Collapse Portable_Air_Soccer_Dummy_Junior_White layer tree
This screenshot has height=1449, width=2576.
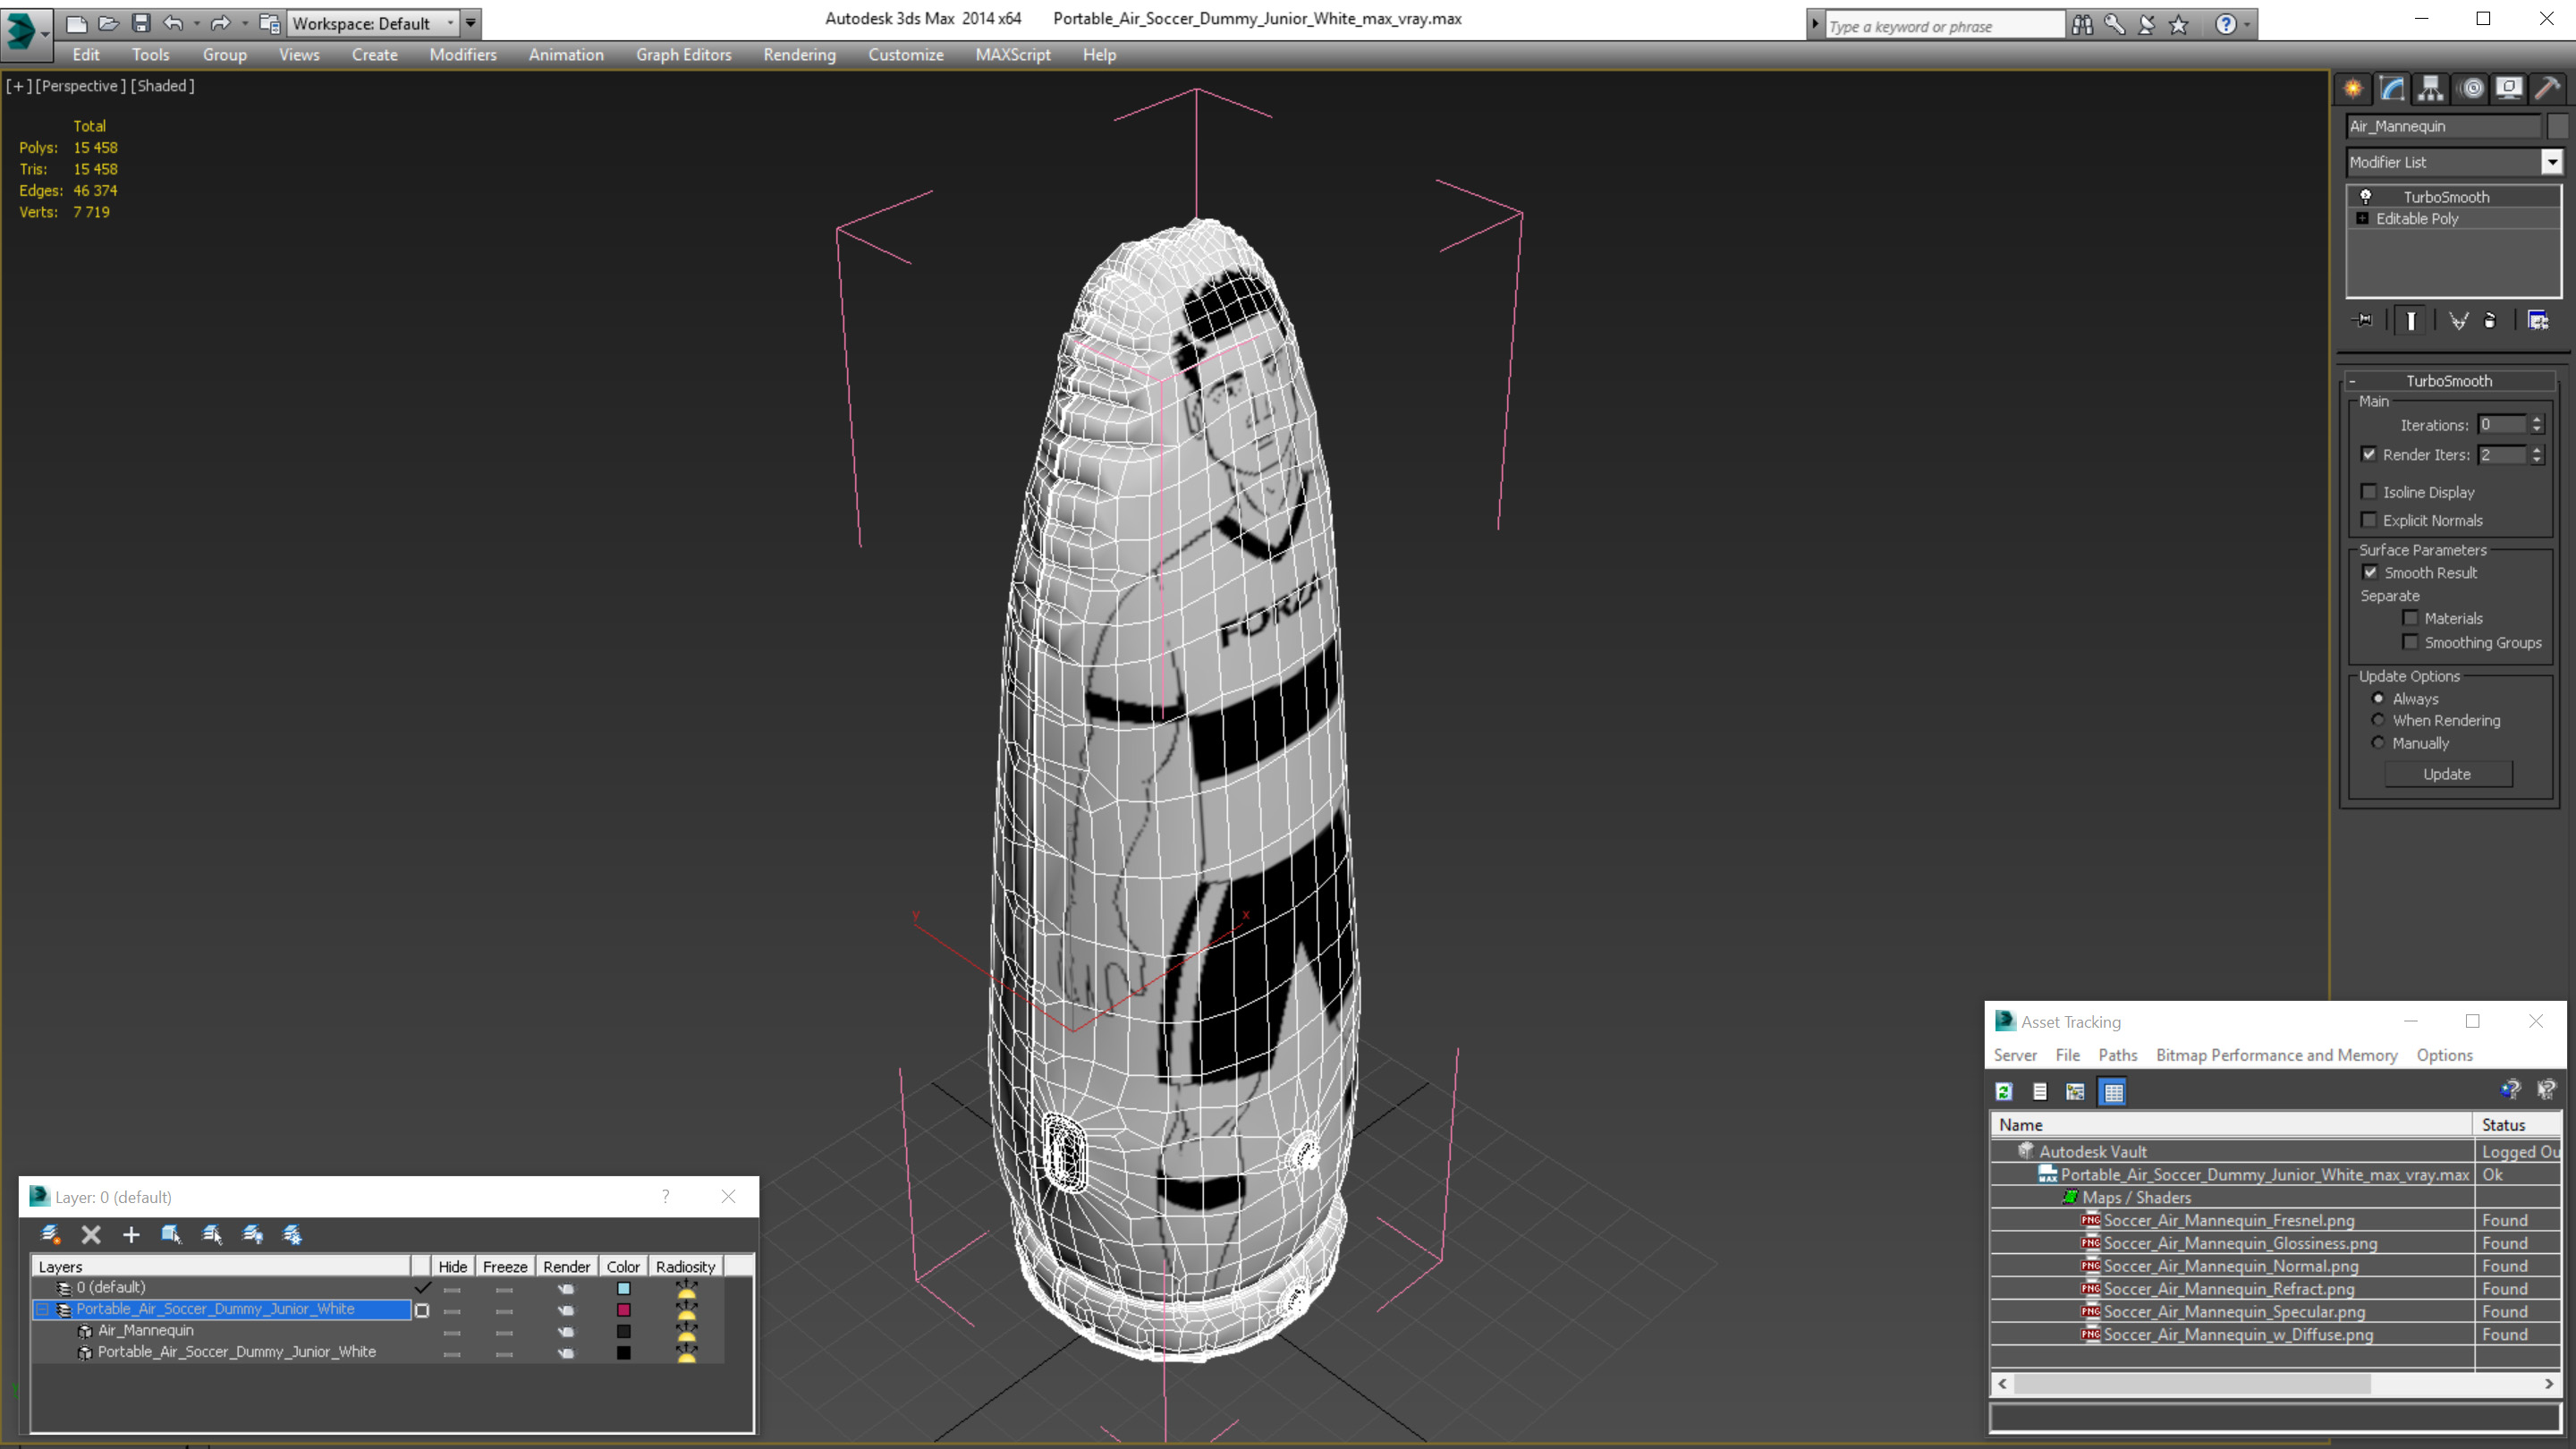(x=43, y=1309)
